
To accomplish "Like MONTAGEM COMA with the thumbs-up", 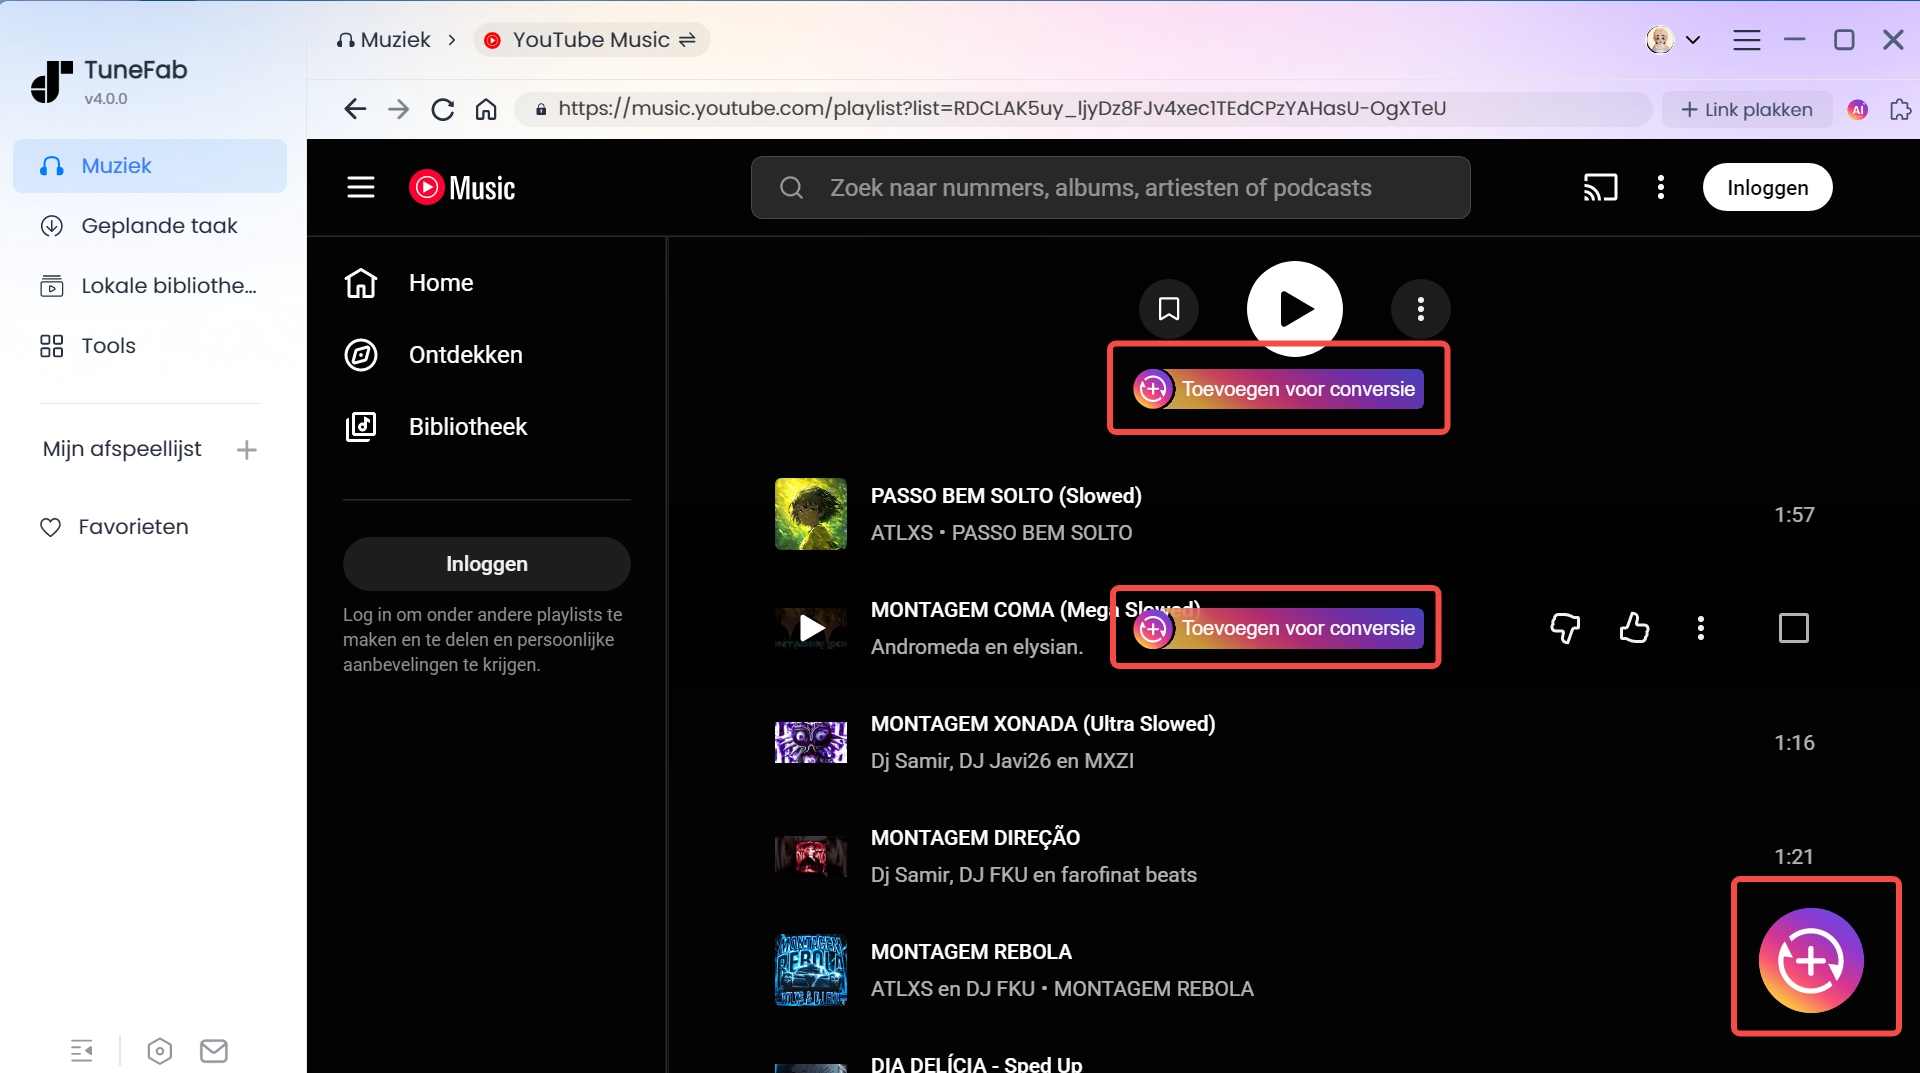I will [x=1634, y=628].
